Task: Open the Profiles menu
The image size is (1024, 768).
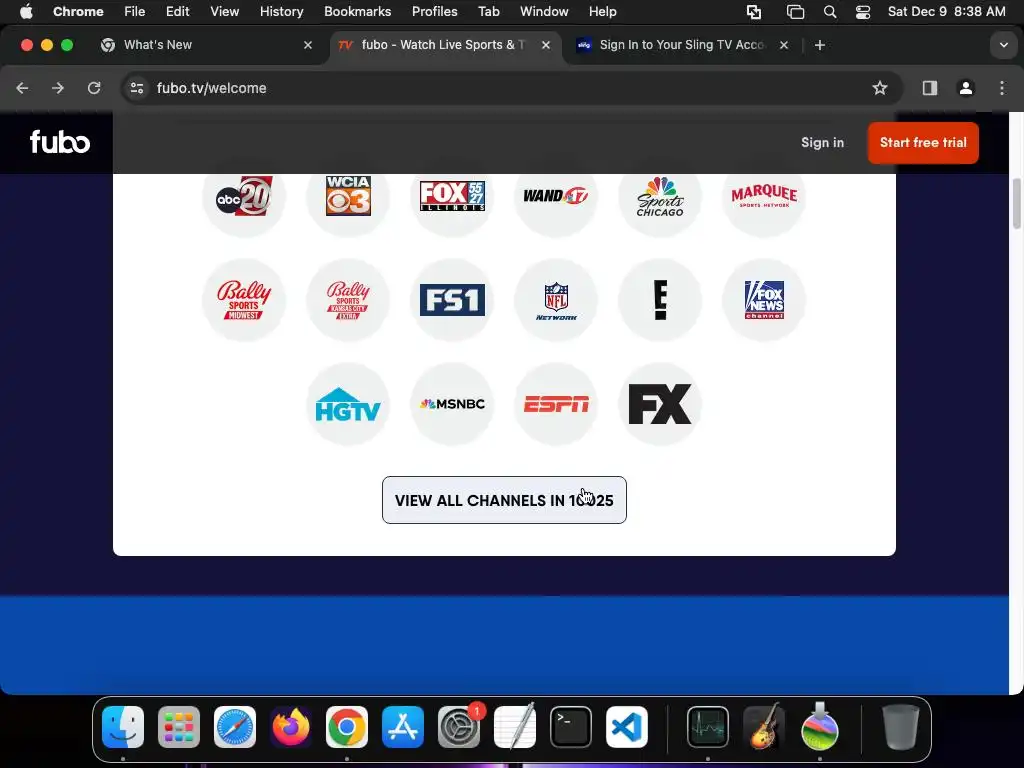Action: (434, 11)
